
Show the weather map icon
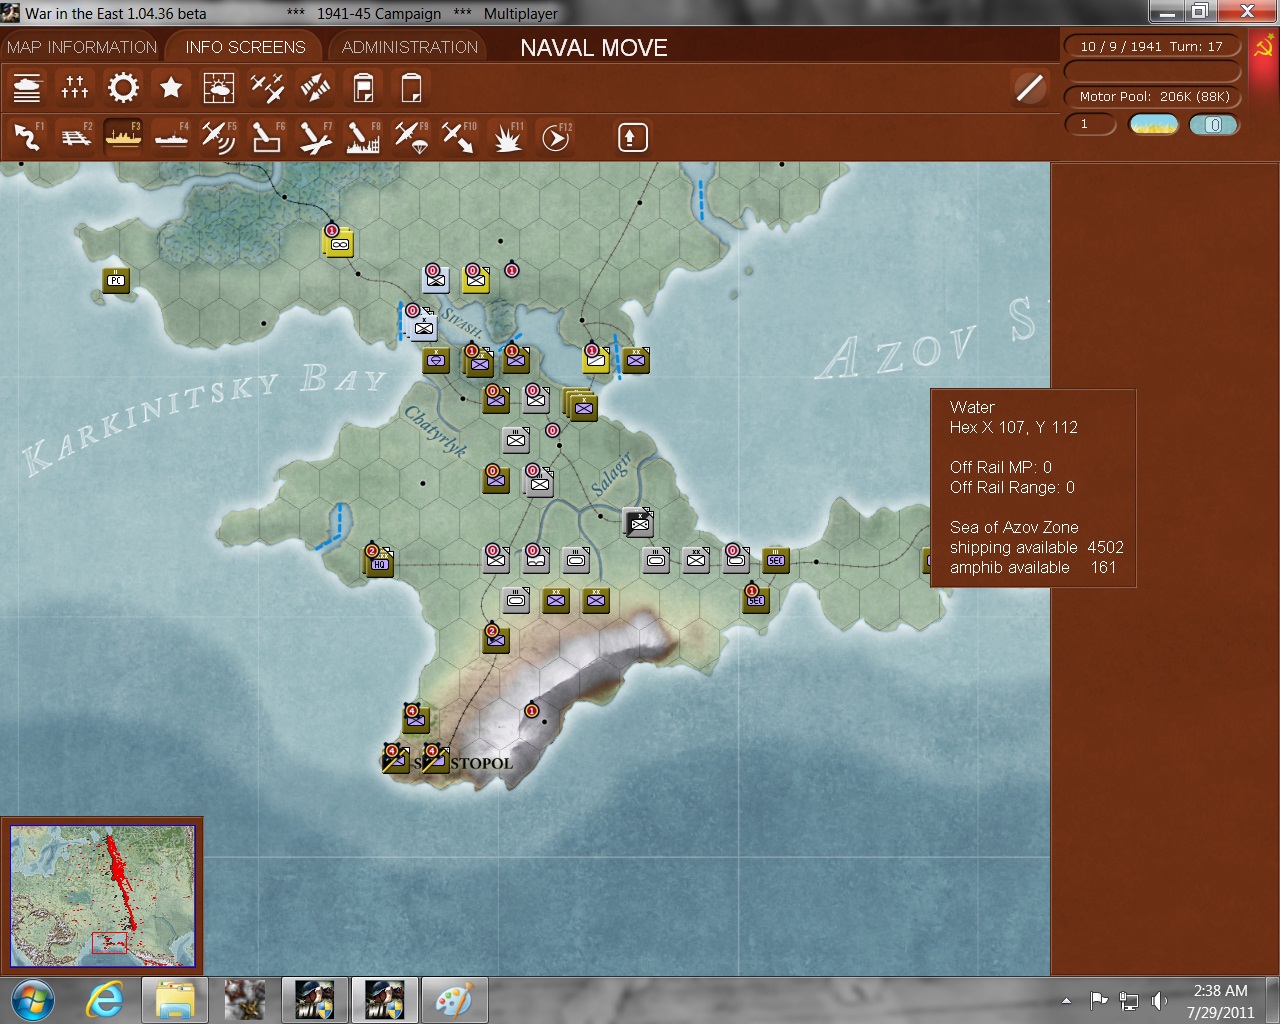pyautogui.click(x=219, y=88)
